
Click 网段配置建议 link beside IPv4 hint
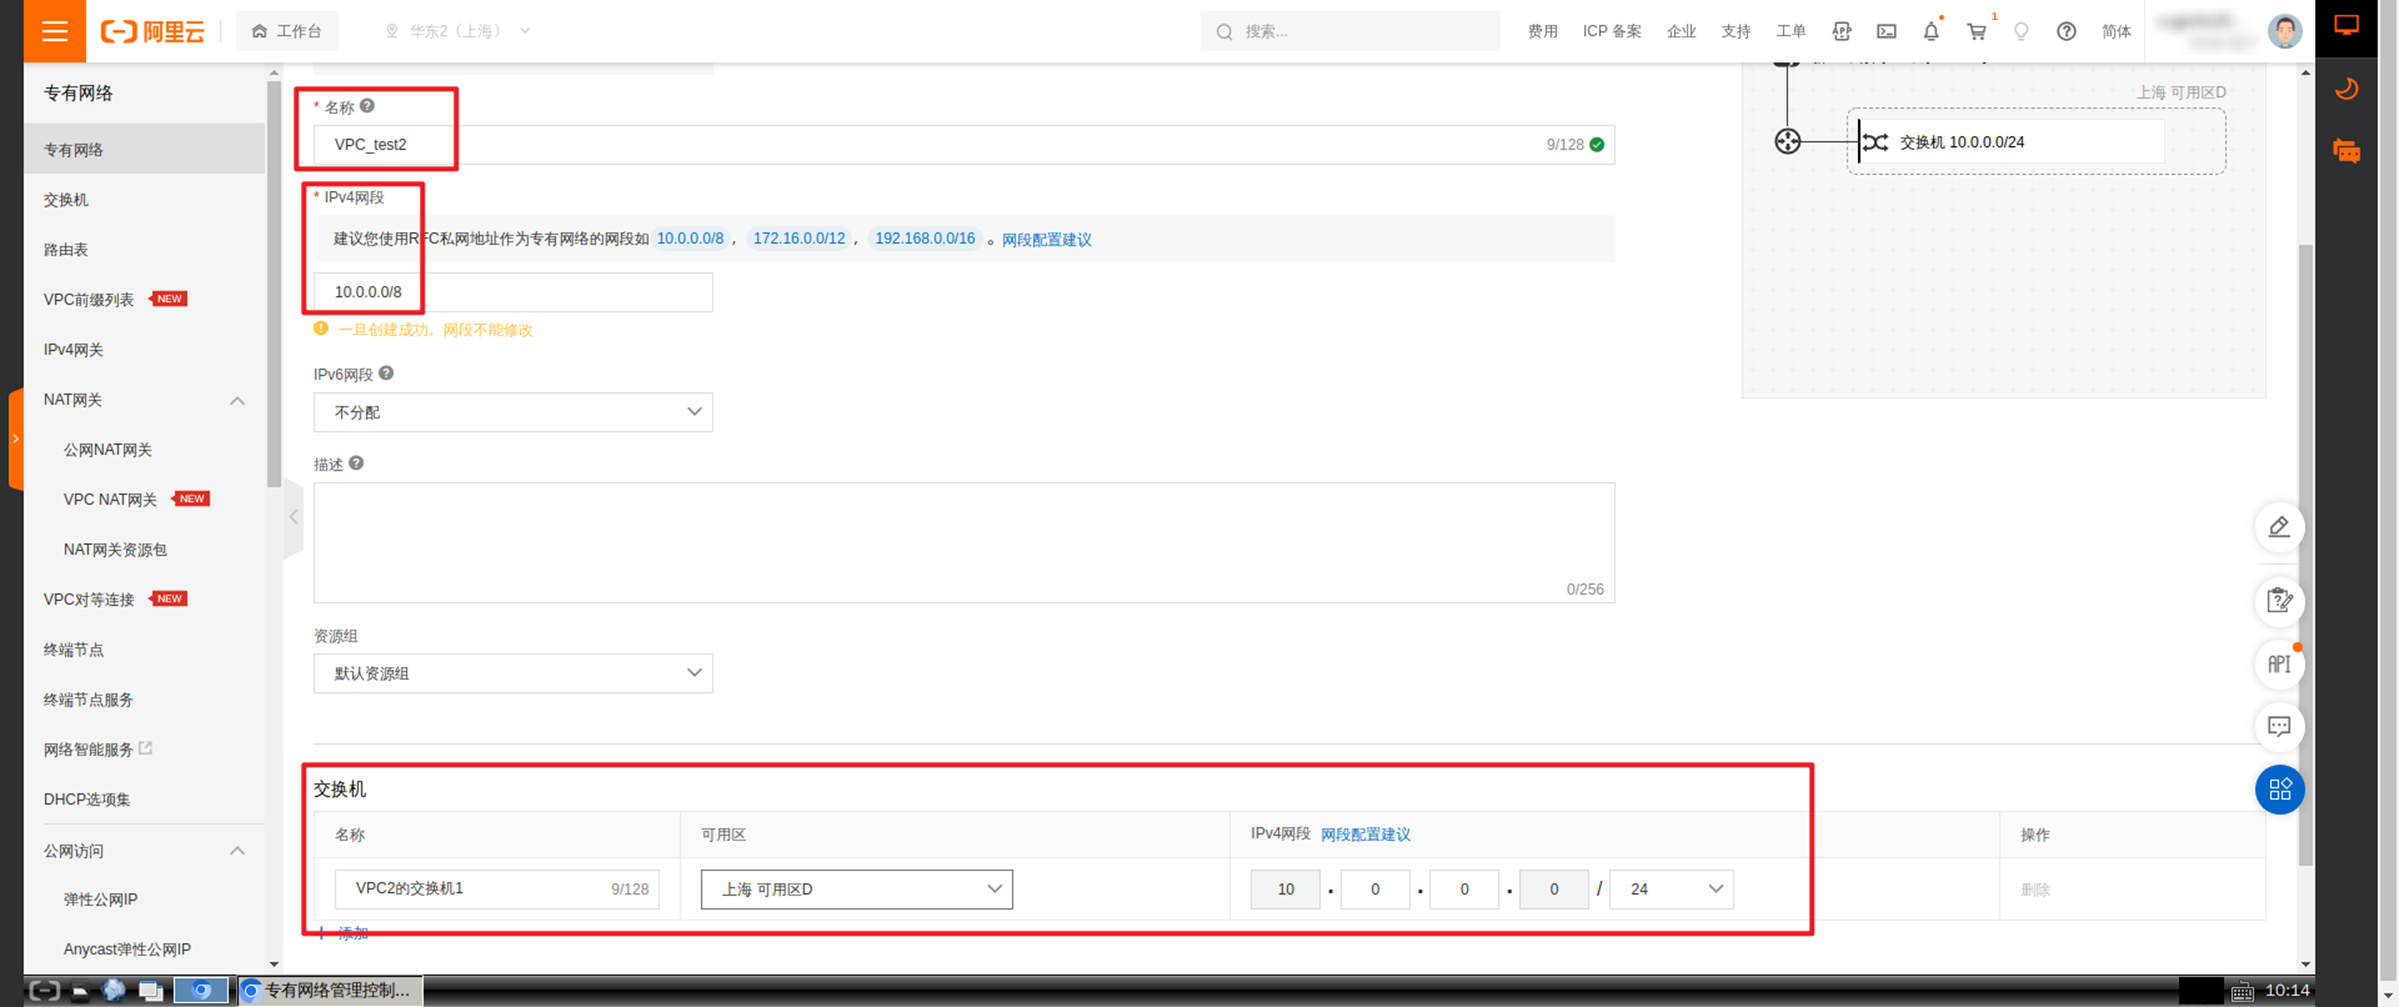tap(1046, 239)
